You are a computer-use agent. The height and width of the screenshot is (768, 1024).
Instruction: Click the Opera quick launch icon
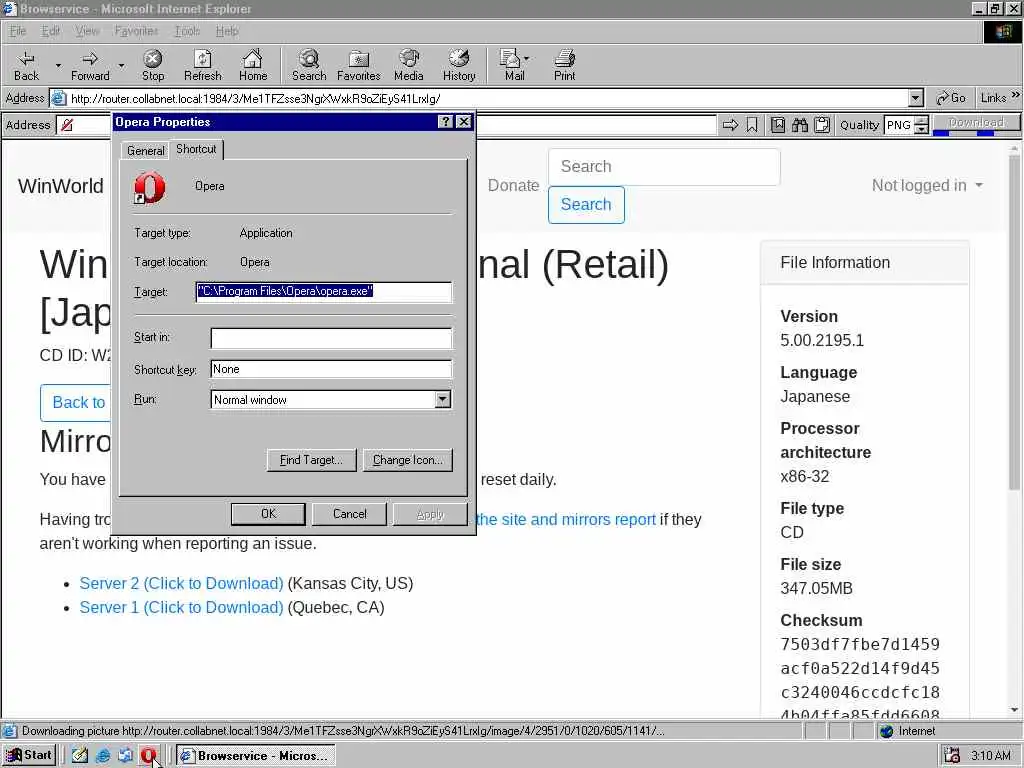click(149, 756)
